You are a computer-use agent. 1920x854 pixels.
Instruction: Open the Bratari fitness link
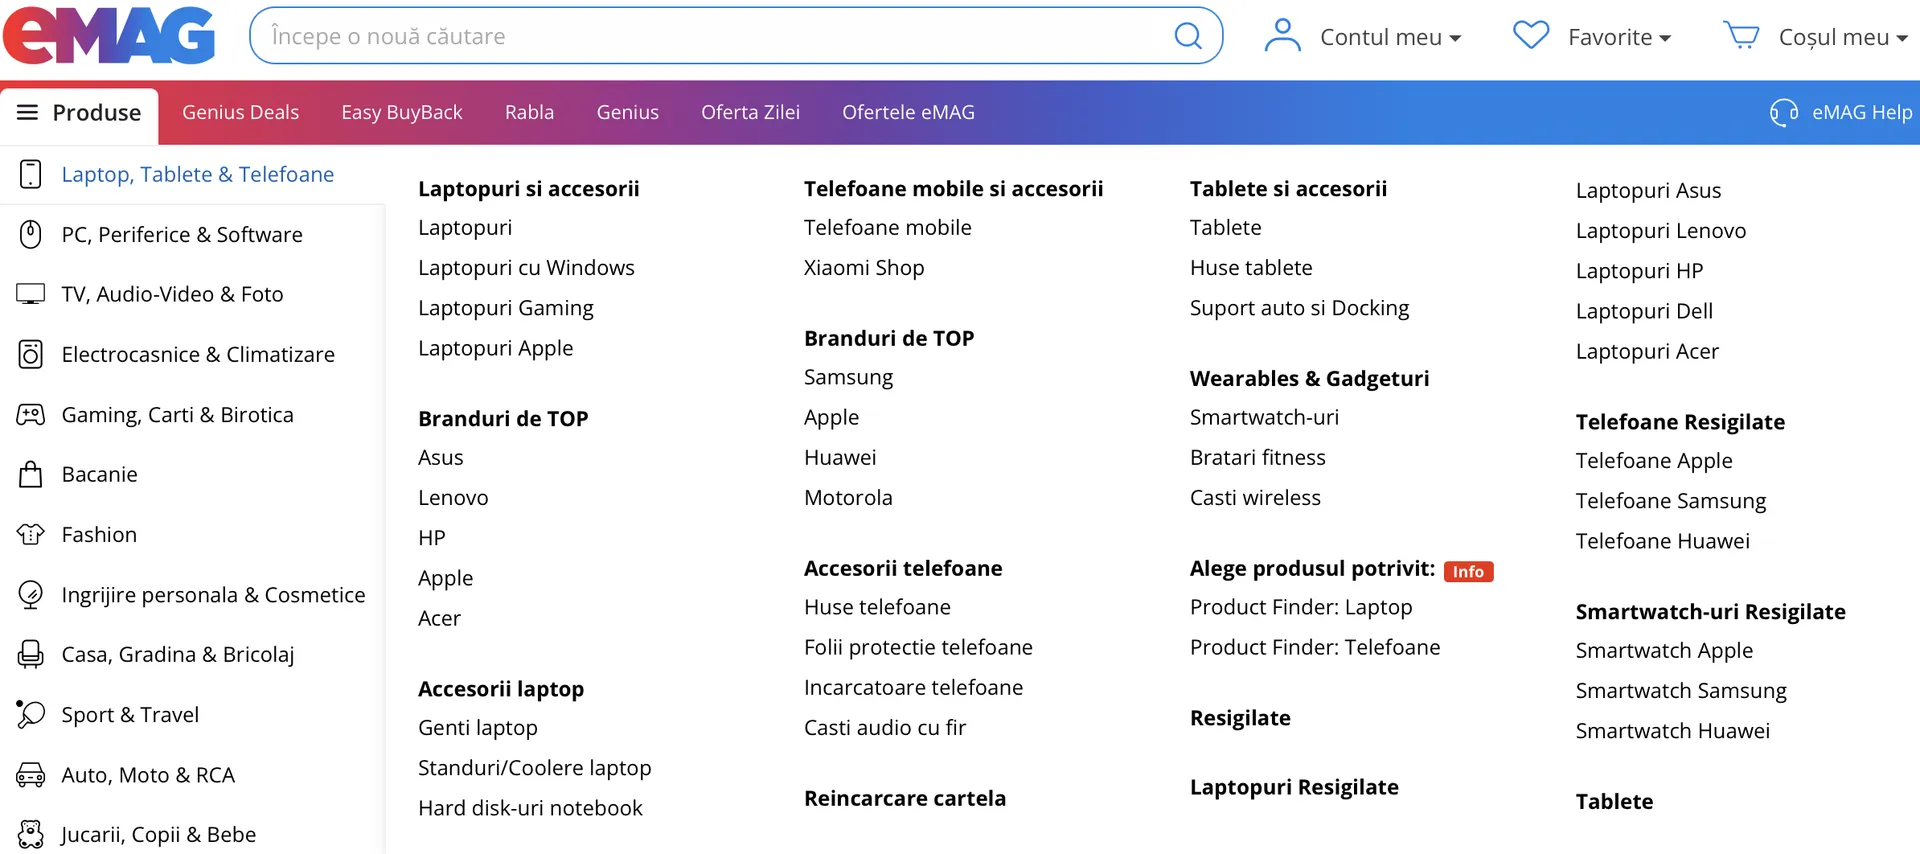(x=1258, y=457)
